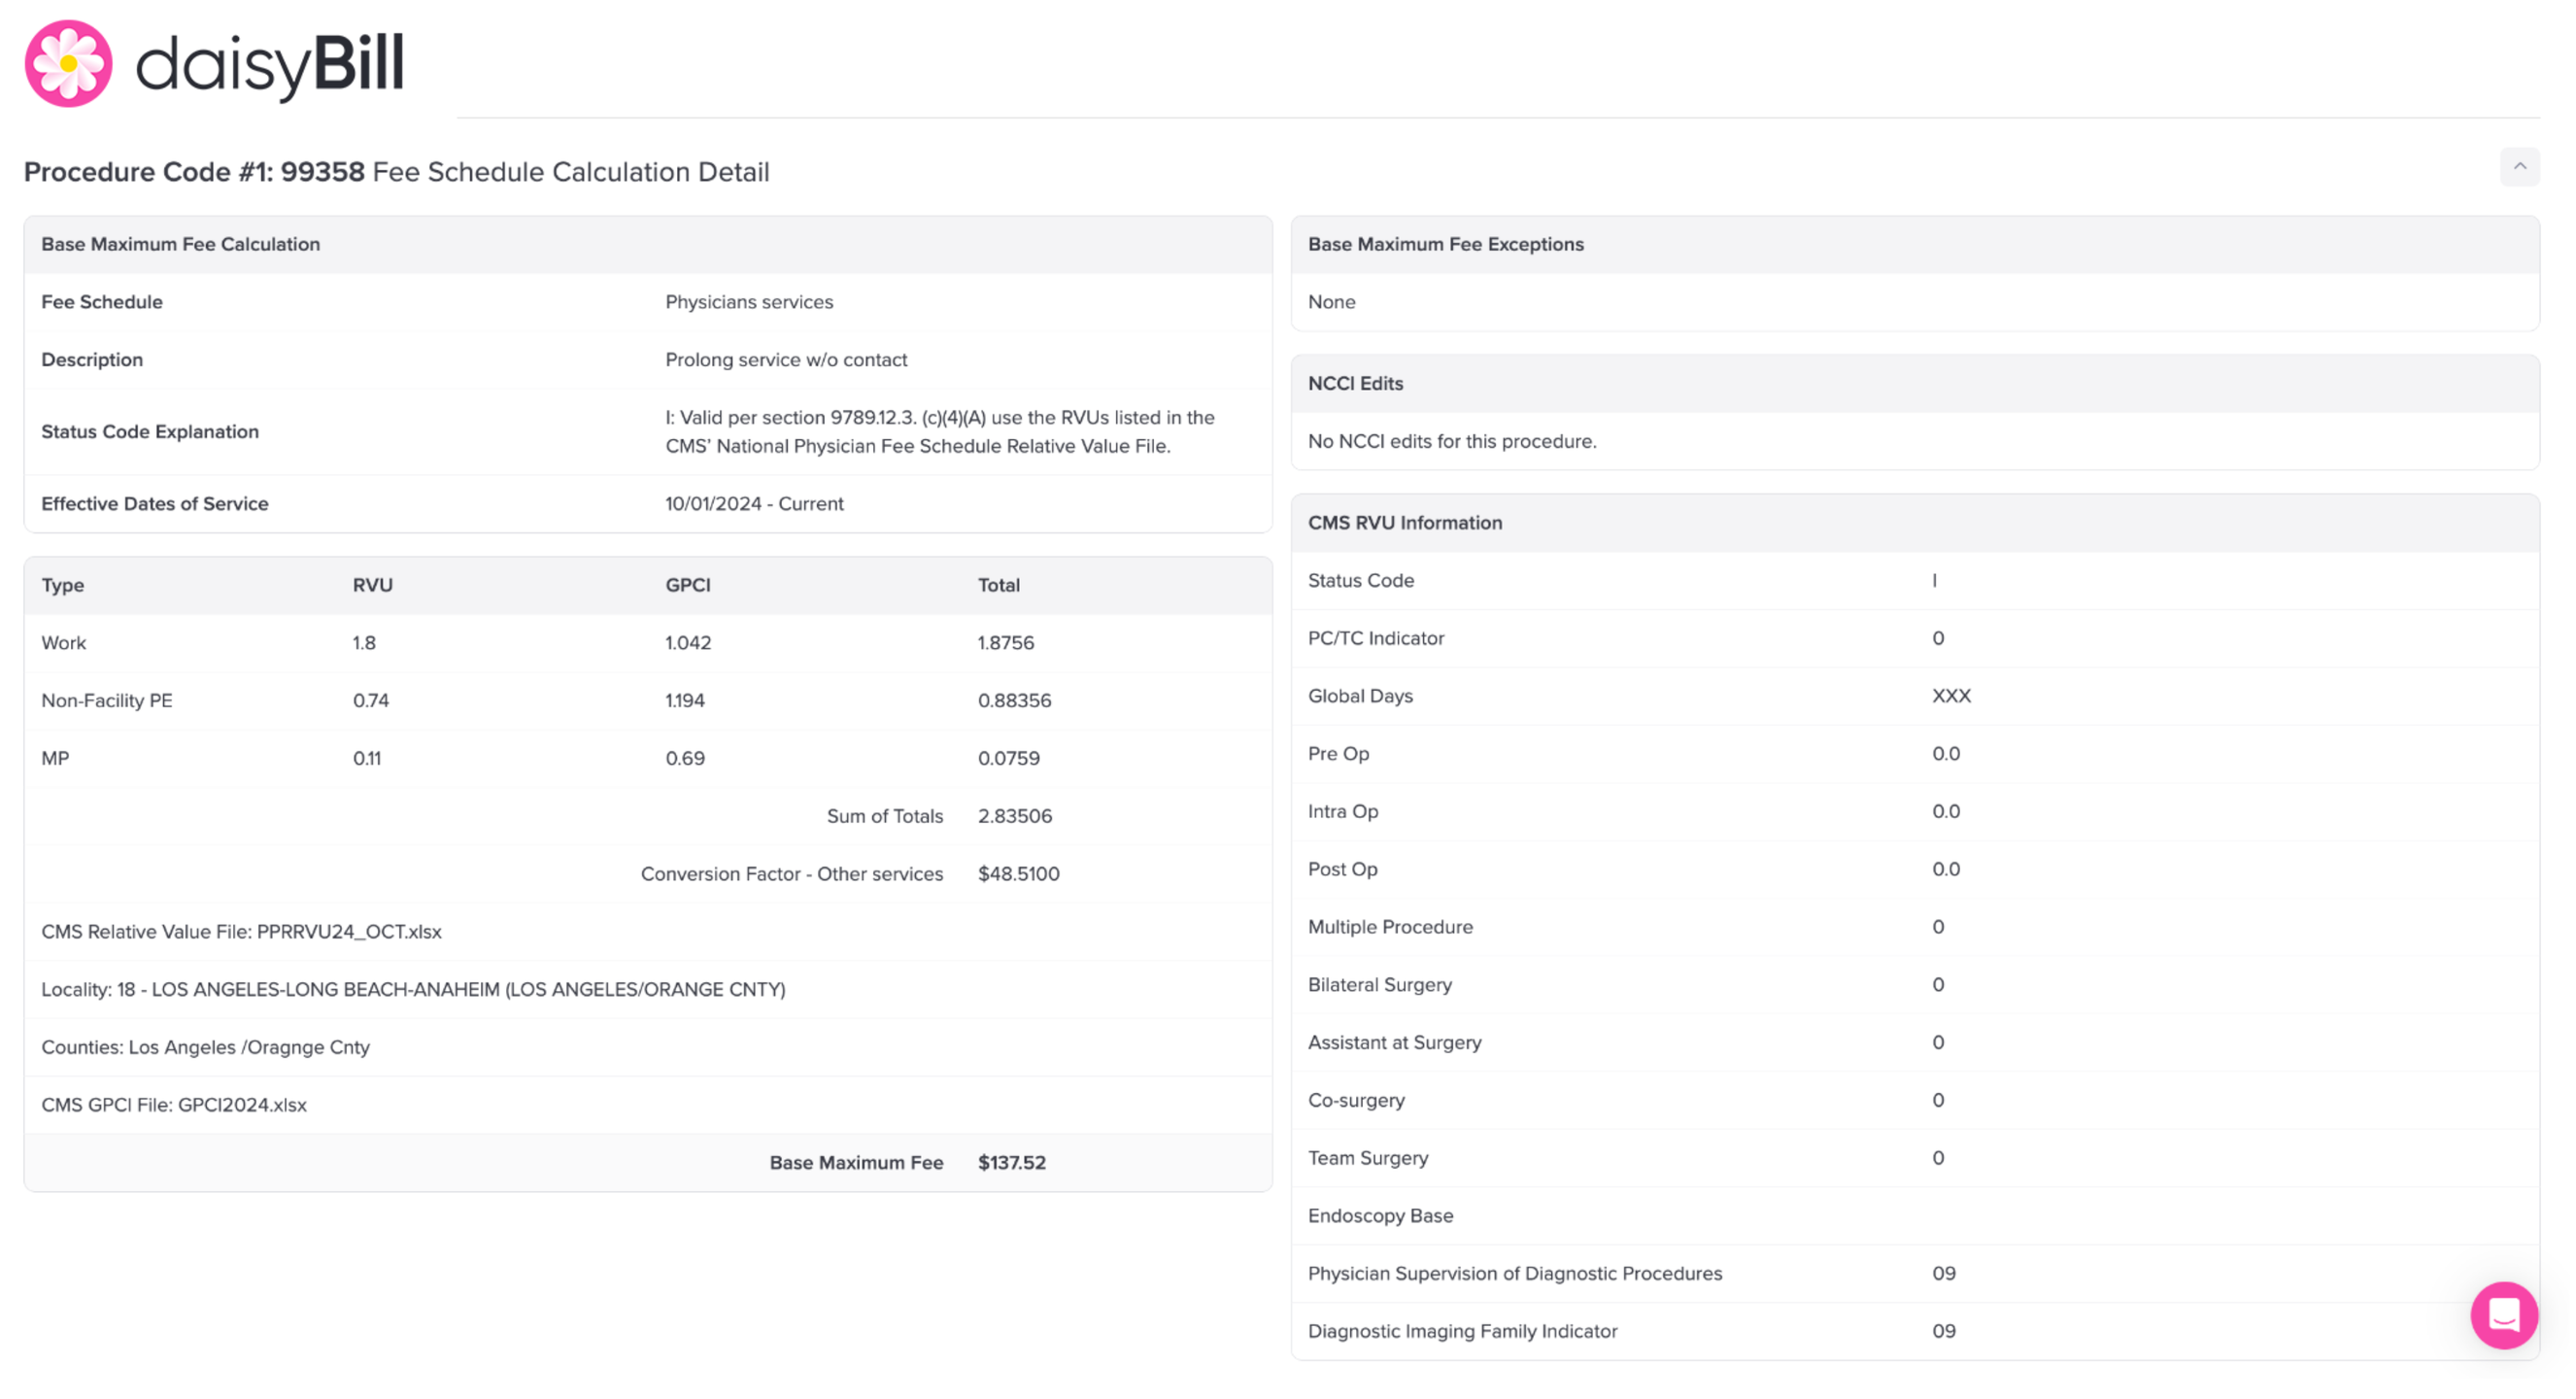Viewport: 2576px width, 1399px height.
Task: Click the Locality 18 Los Angeles row
Action: (x=413, y=989)
